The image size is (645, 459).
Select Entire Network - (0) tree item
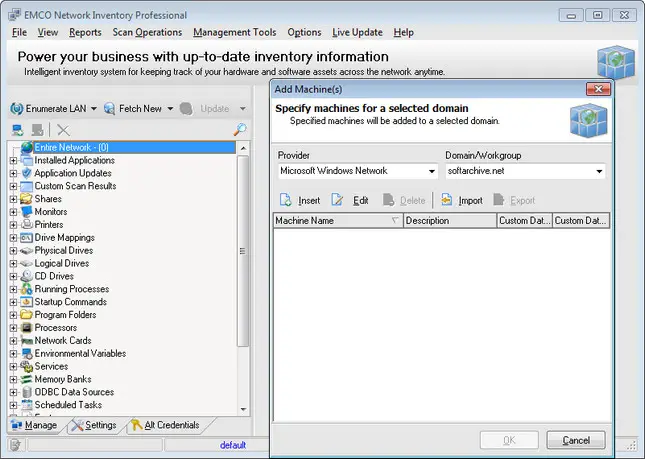tap(135, 147)
